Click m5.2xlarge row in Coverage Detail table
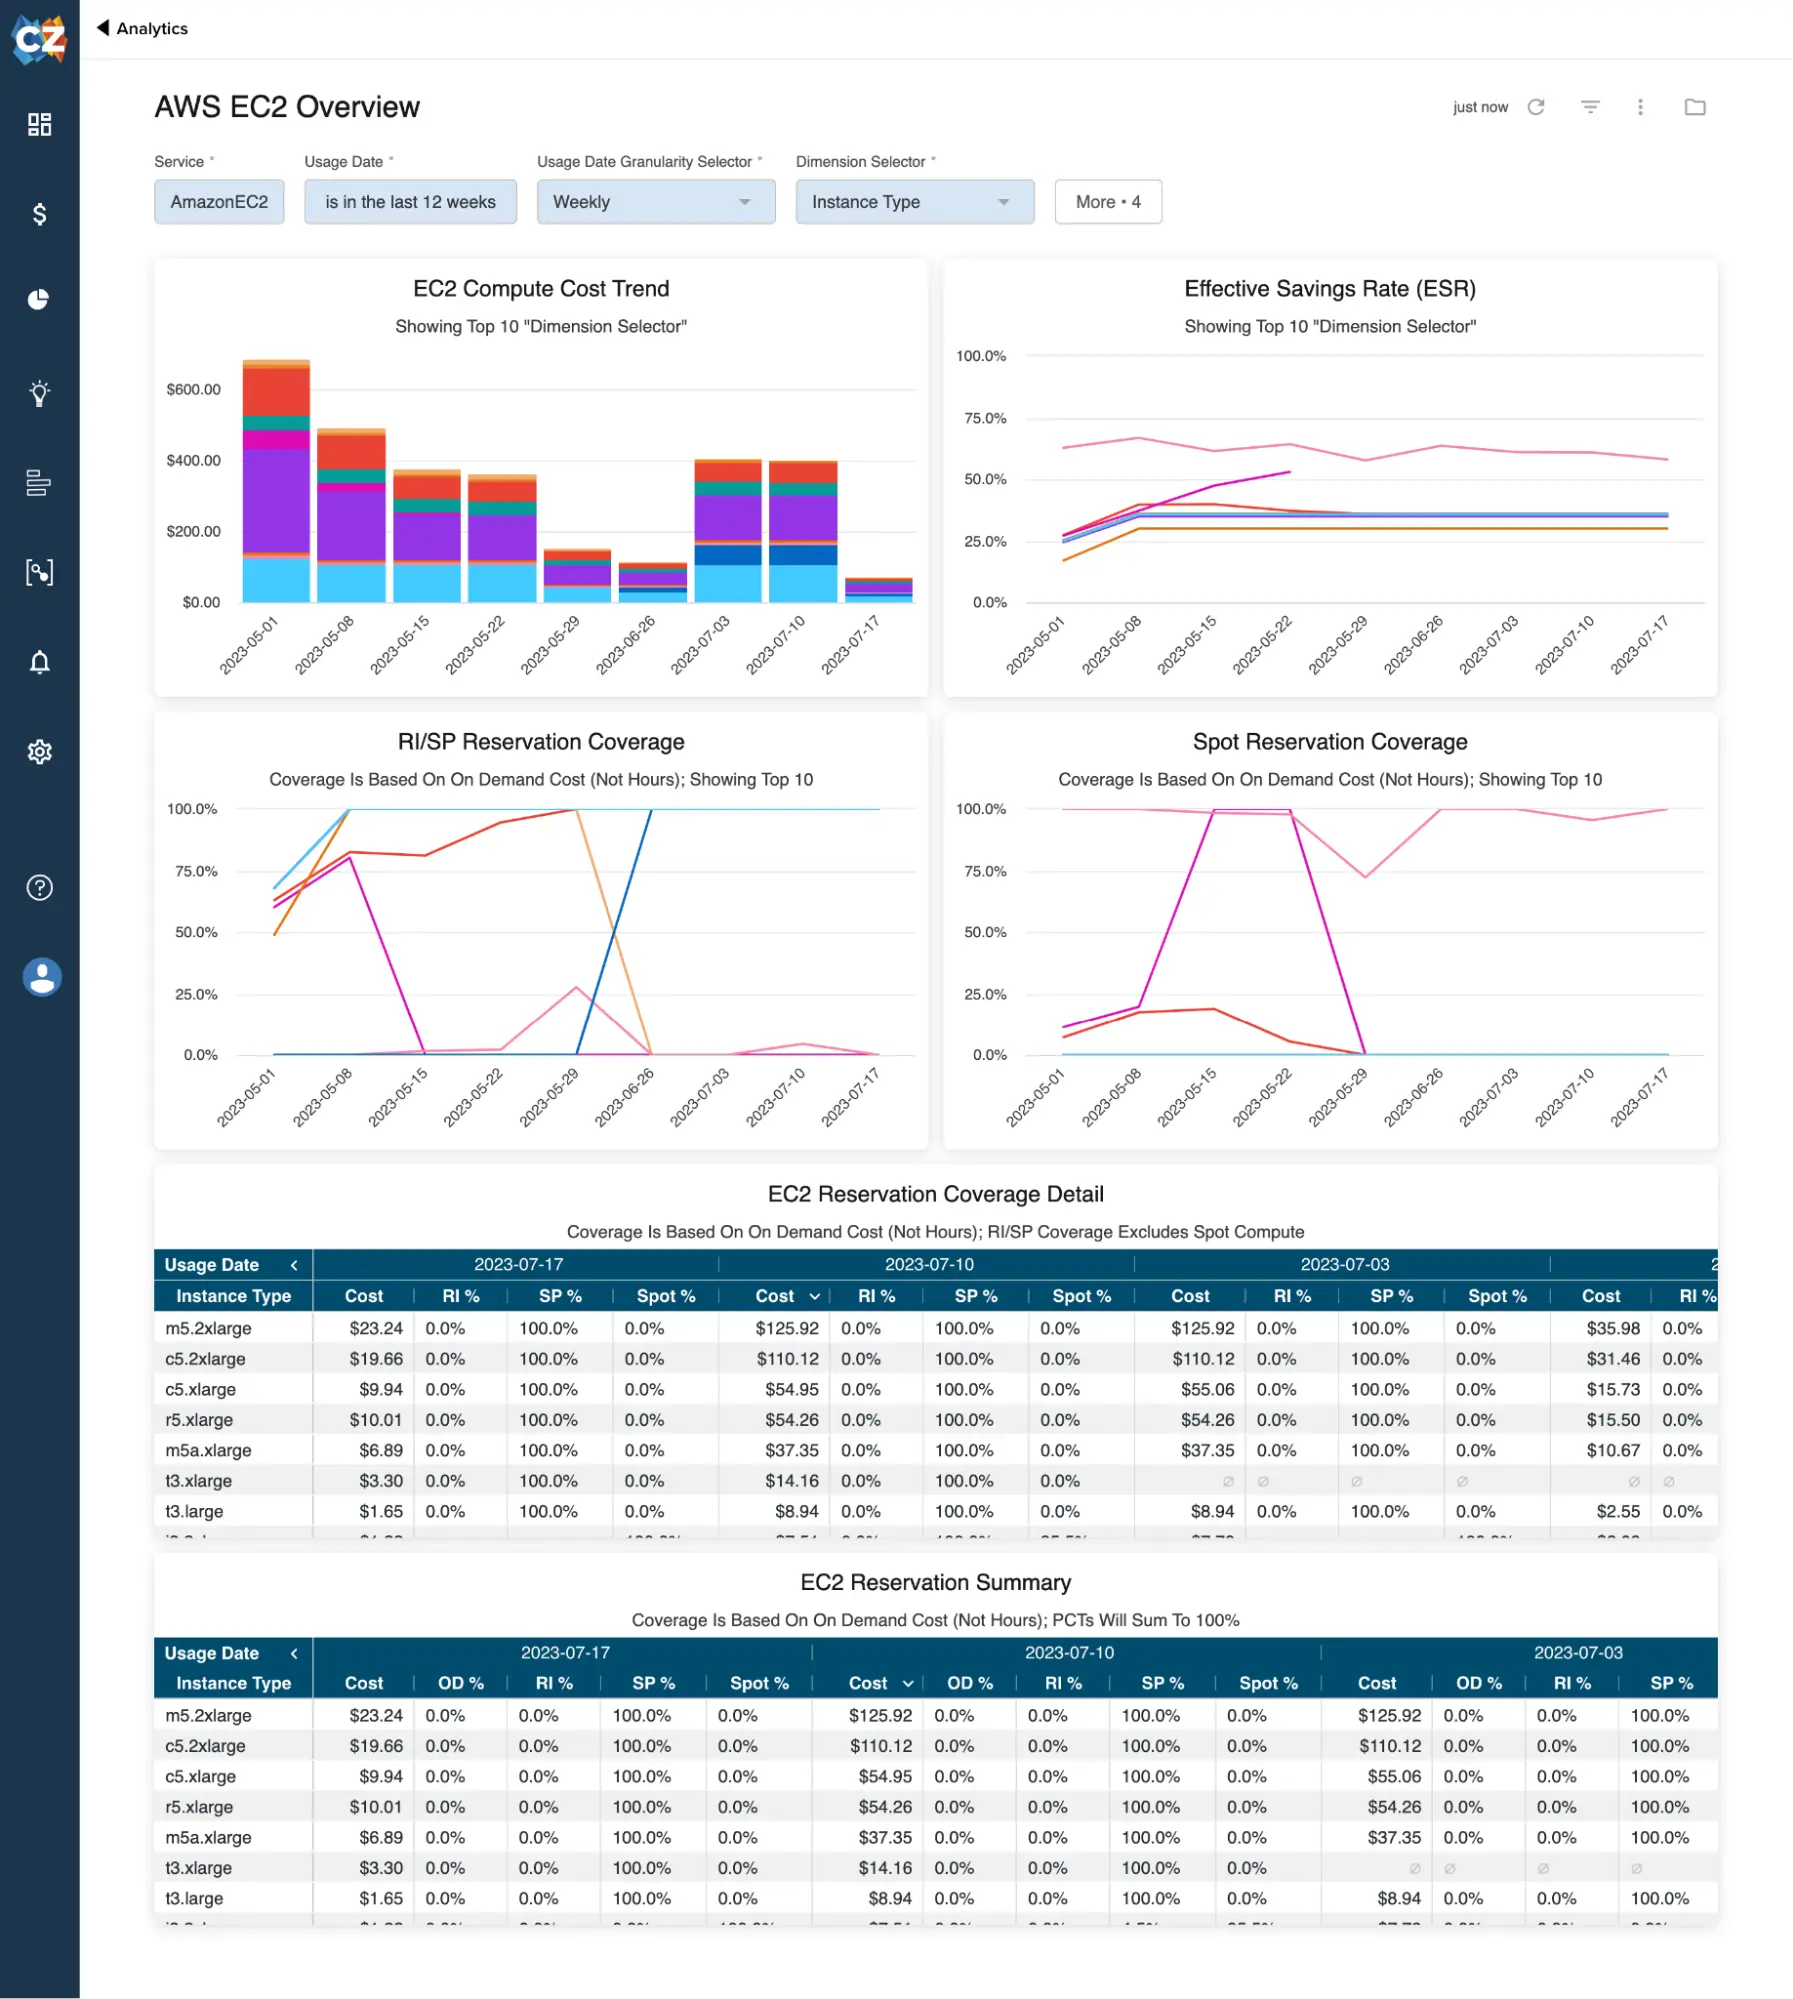The height and width of the screenshot is (1999, 1793). point(935,1328)
